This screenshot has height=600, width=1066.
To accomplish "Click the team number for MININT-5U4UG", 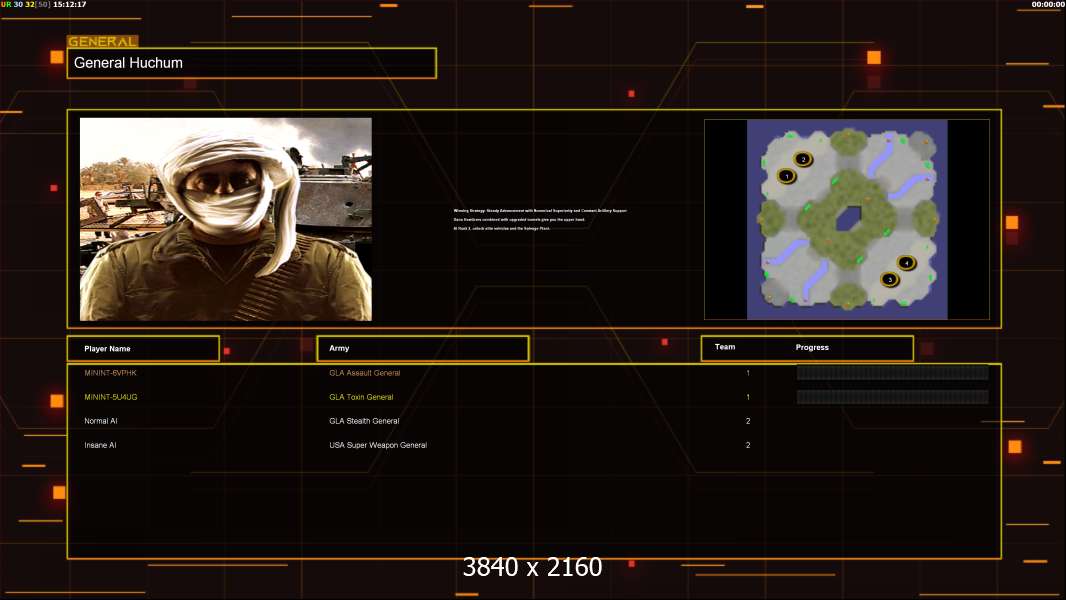I will [748, 397].
